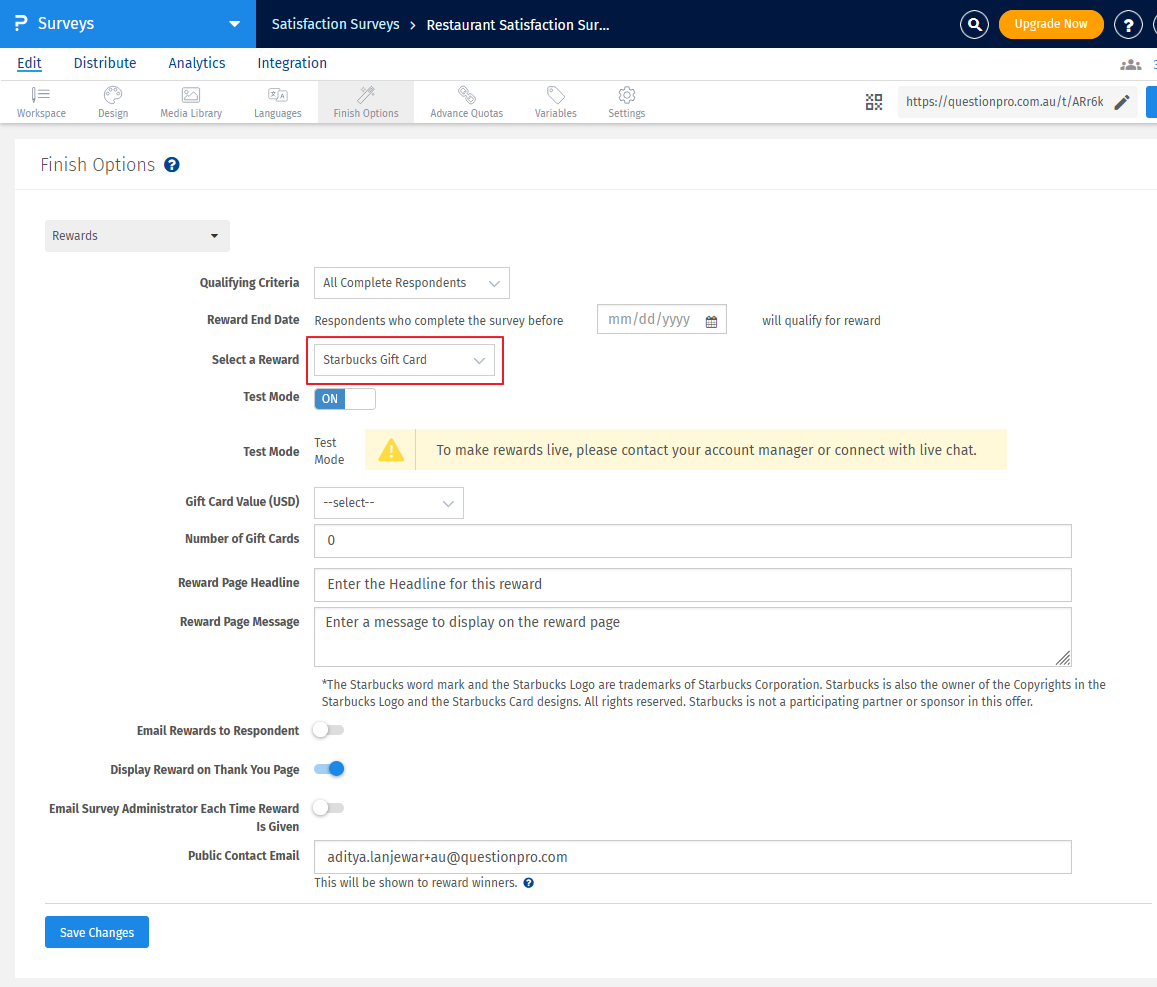Click the Save Changes button
This screenshot has height=987, width=1157.
pyautogui.click(x=96, y=931)
